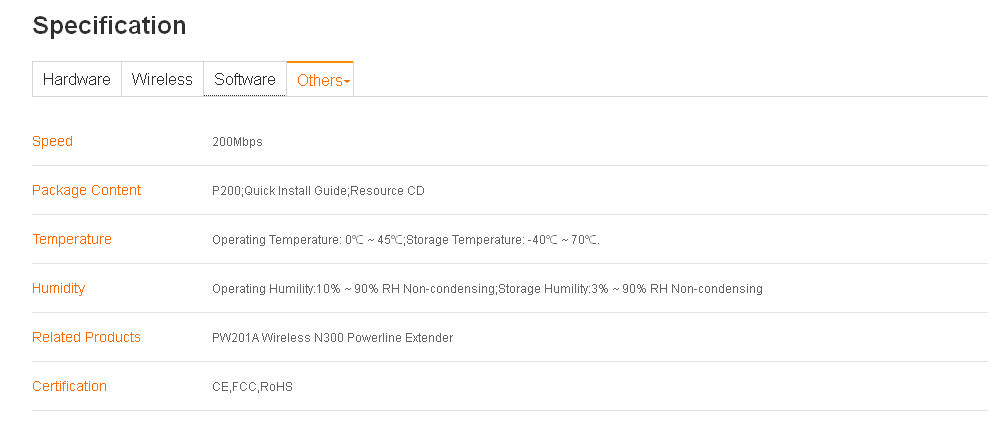Select the Certification row label
This screenshot has width=988, height=439.
69,387
